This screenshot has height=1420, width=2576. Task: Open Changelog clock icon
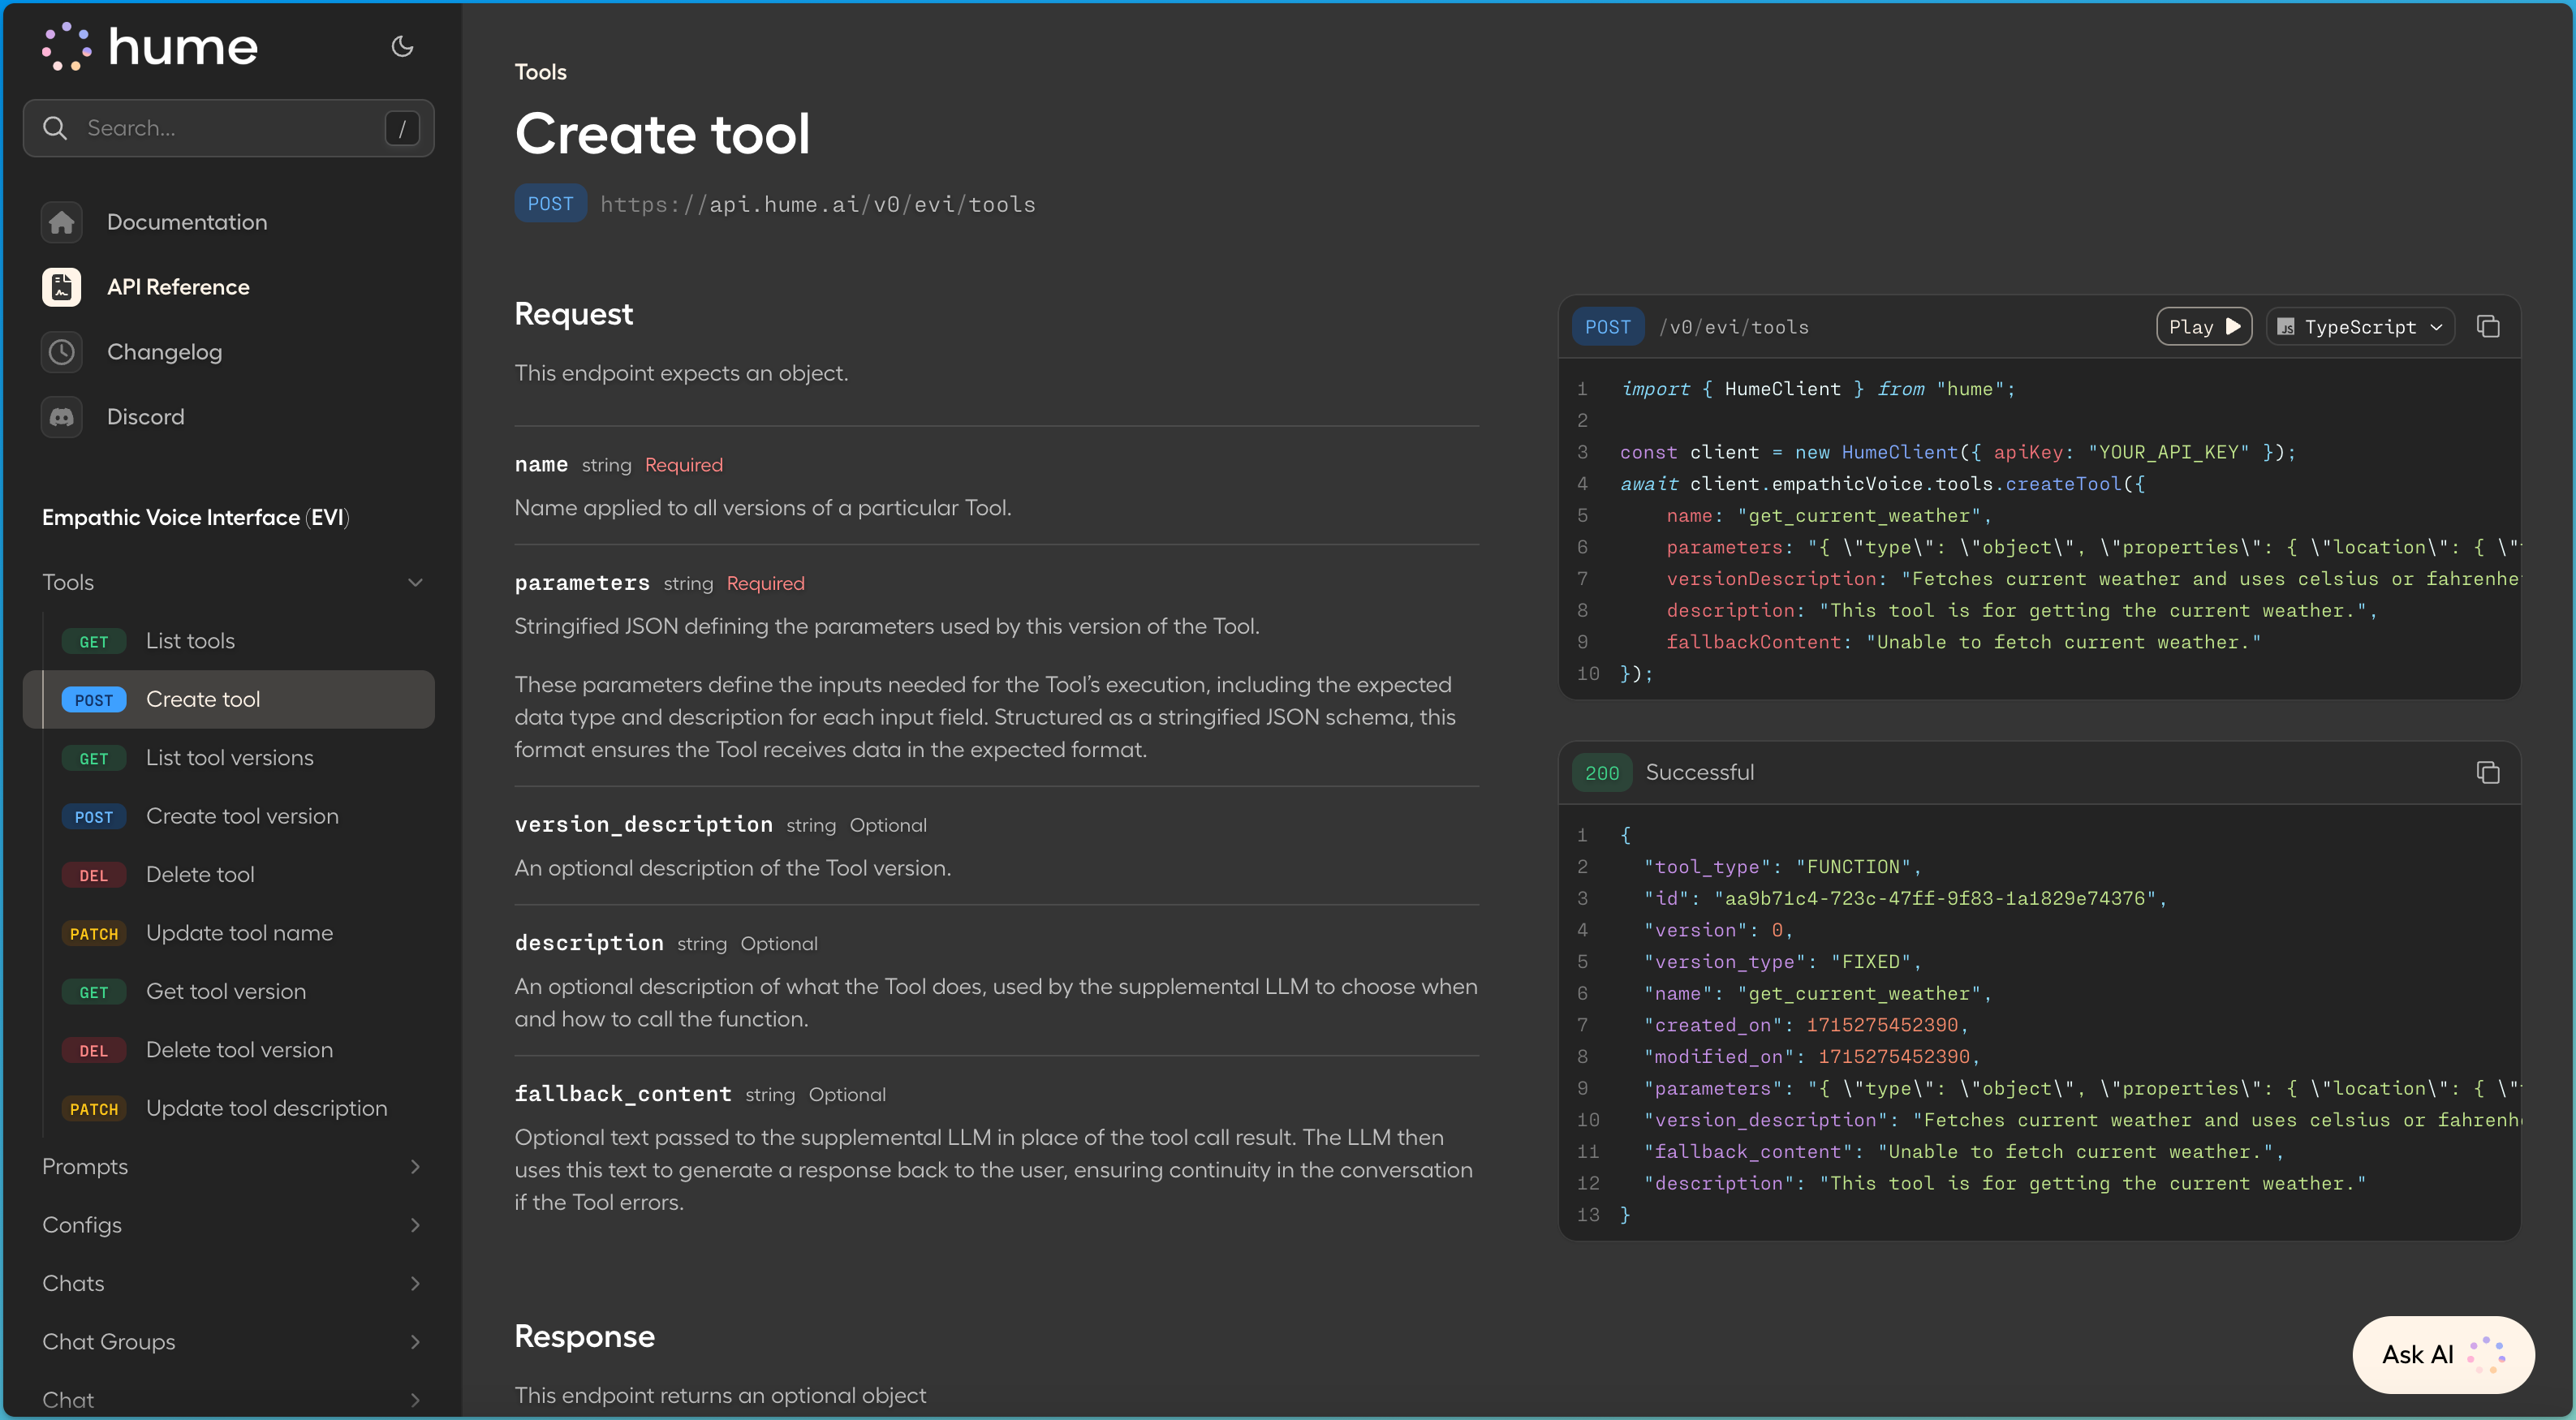[x=62, y=352]
